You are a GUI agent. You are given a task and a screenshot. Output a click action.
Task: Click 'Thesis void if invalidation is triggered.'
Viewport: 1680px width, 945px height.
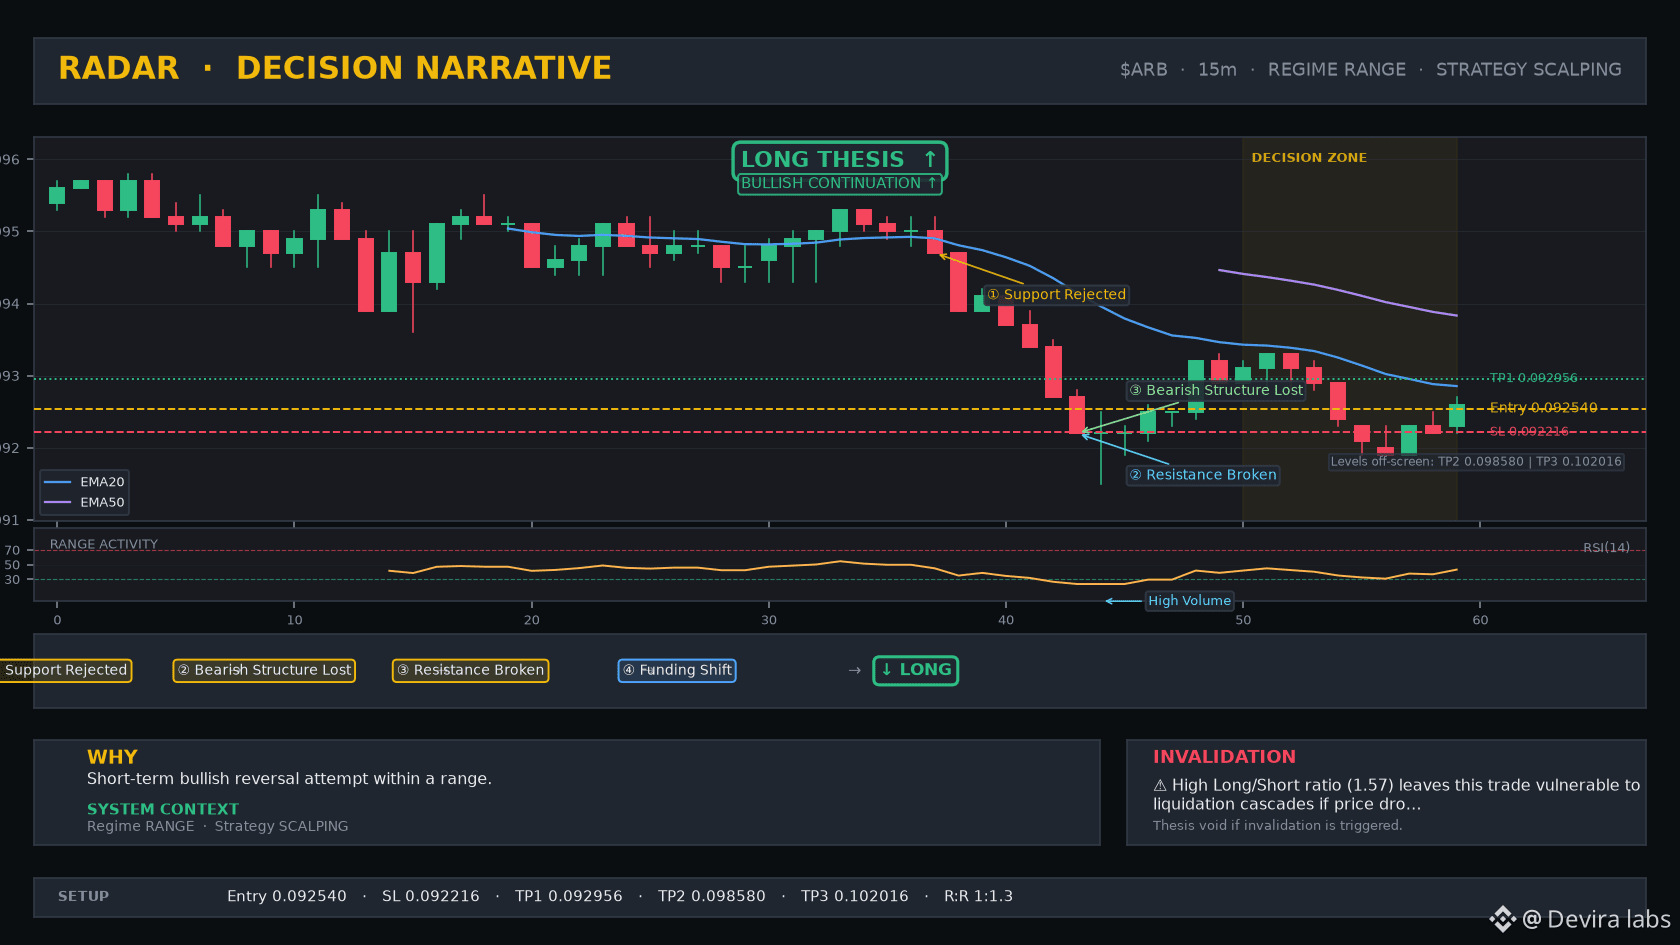pyautogui.click(x=1277, y=826)
